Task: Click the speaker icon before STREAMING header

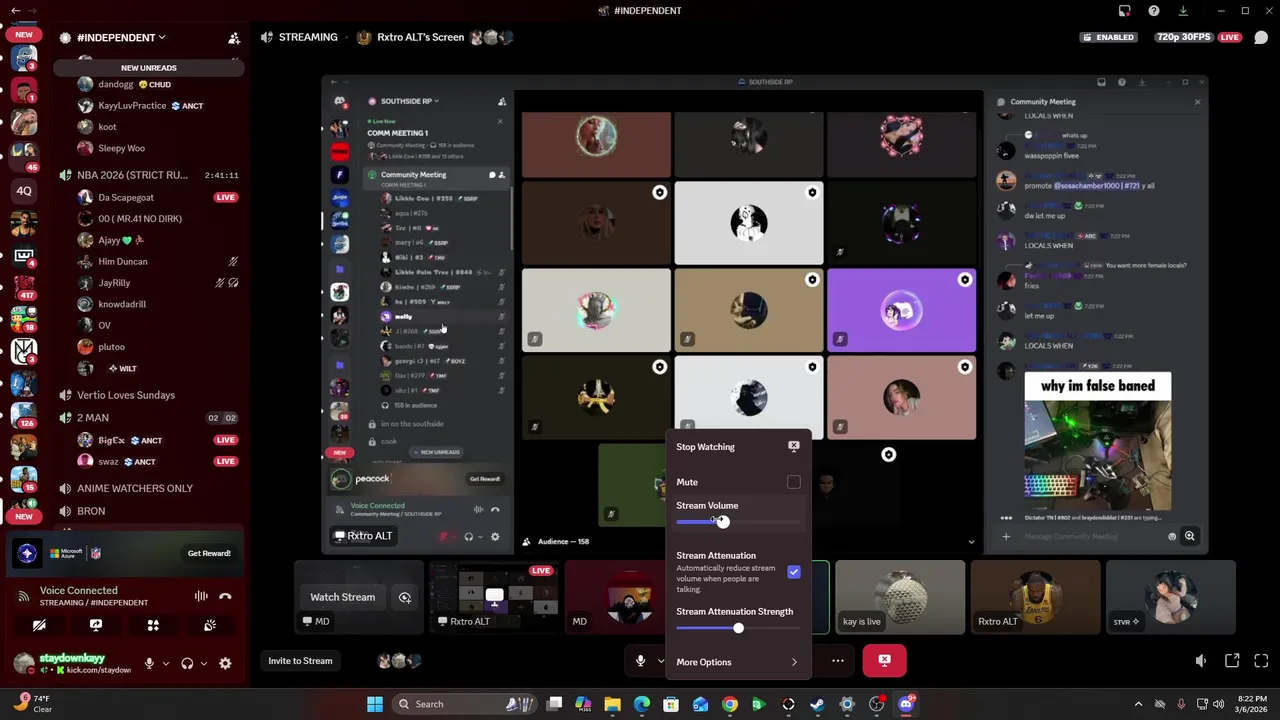Action: coord(267,37)
